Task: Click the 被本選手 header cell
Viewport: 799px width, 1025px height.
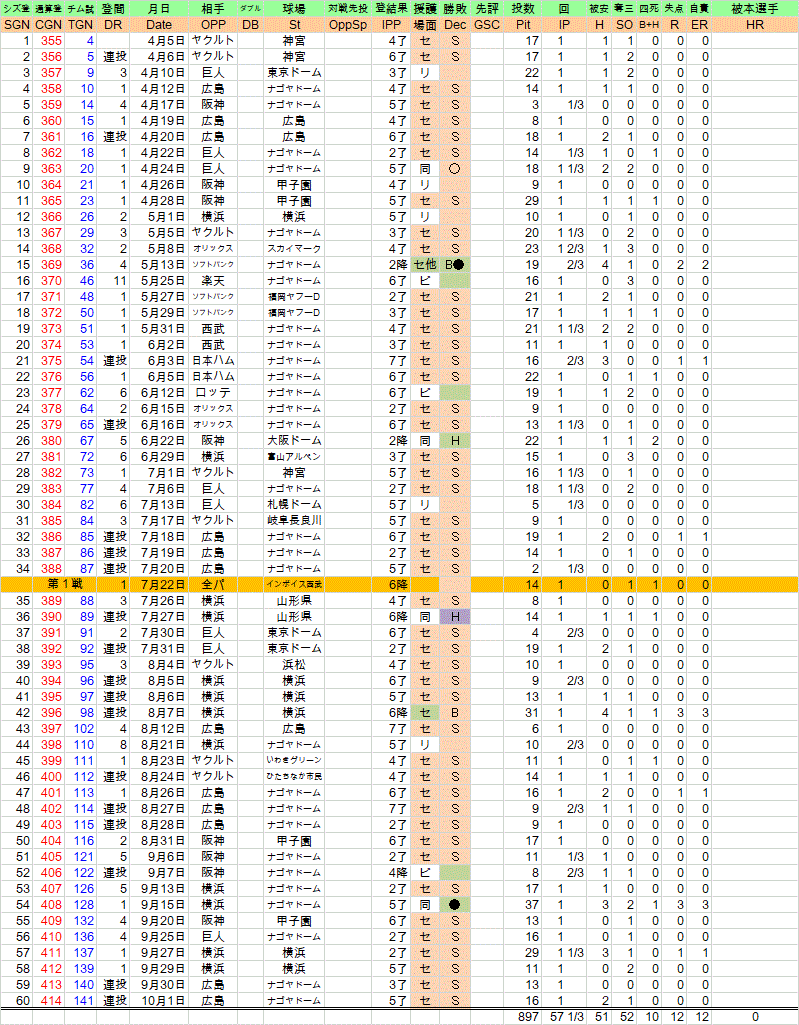Action: click(x=755, y=8)
